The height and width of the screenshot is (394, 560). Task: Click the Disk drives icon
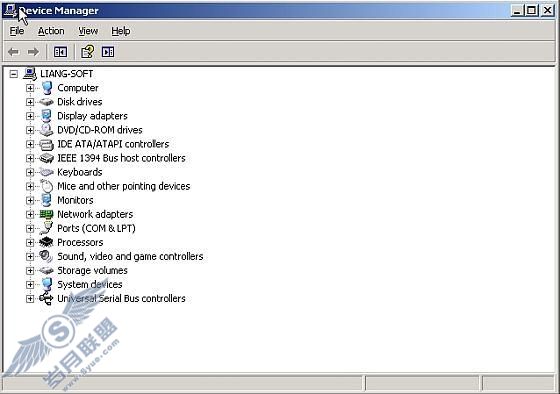coord(46,102)
